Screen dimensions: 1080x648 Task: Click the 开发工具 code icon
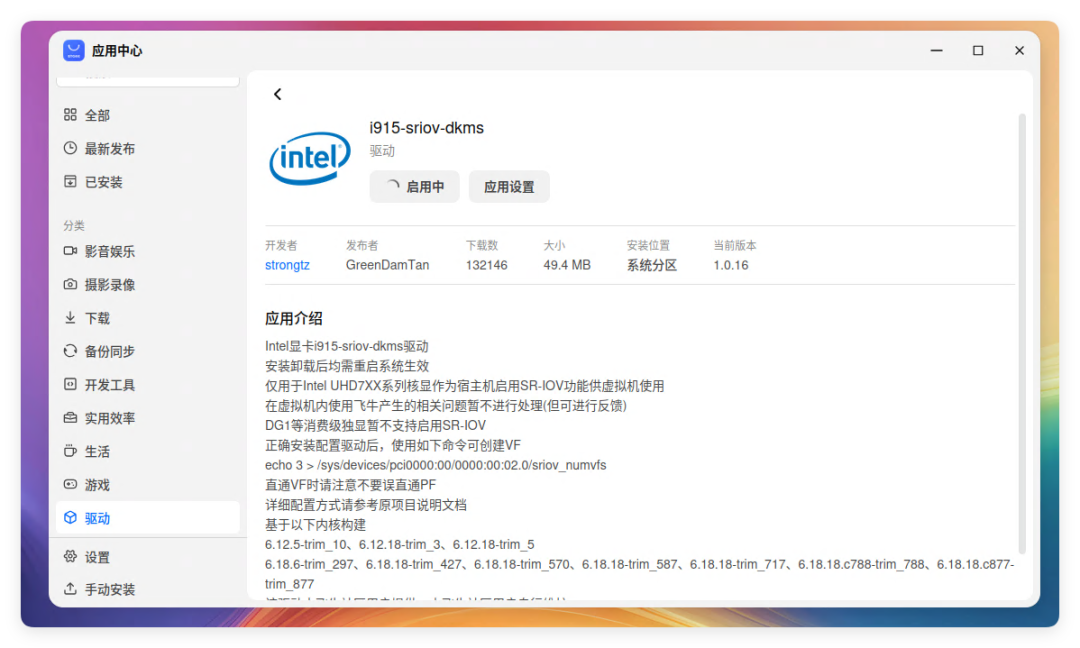70,384
